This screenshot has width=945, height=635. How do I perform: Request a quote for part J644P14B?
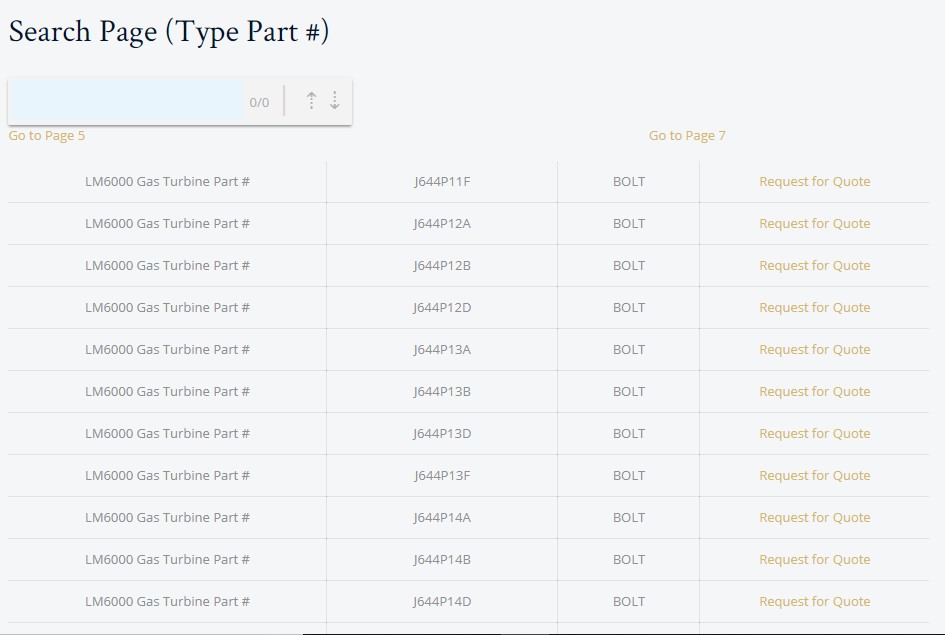pyautogui.click(x=814, y=560)
